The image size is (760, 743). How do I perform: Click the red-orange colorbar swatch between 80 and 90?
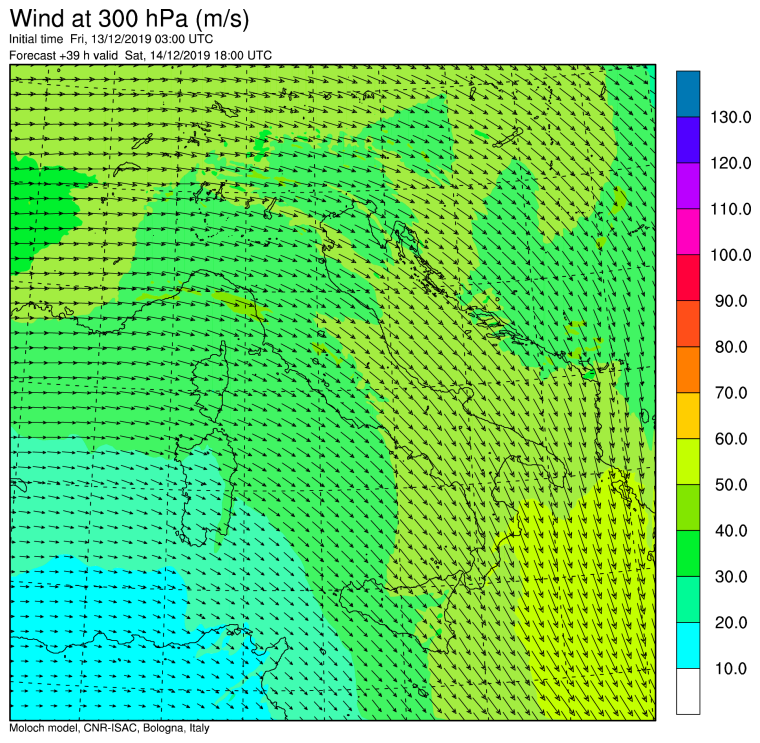pos(688,324)
